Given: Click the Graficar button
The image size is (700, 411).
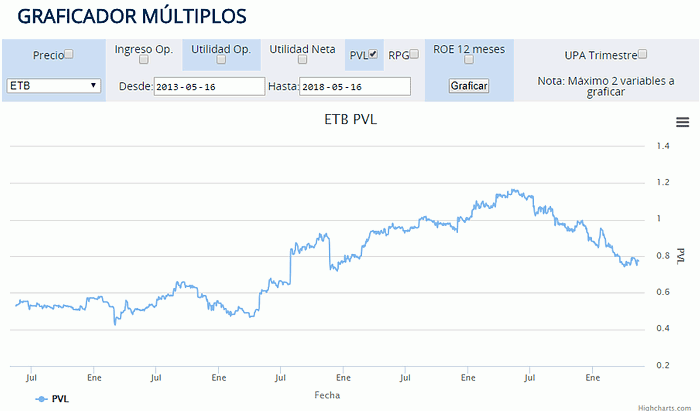Looking at the screenshot, I should click(x=469, y=86).
